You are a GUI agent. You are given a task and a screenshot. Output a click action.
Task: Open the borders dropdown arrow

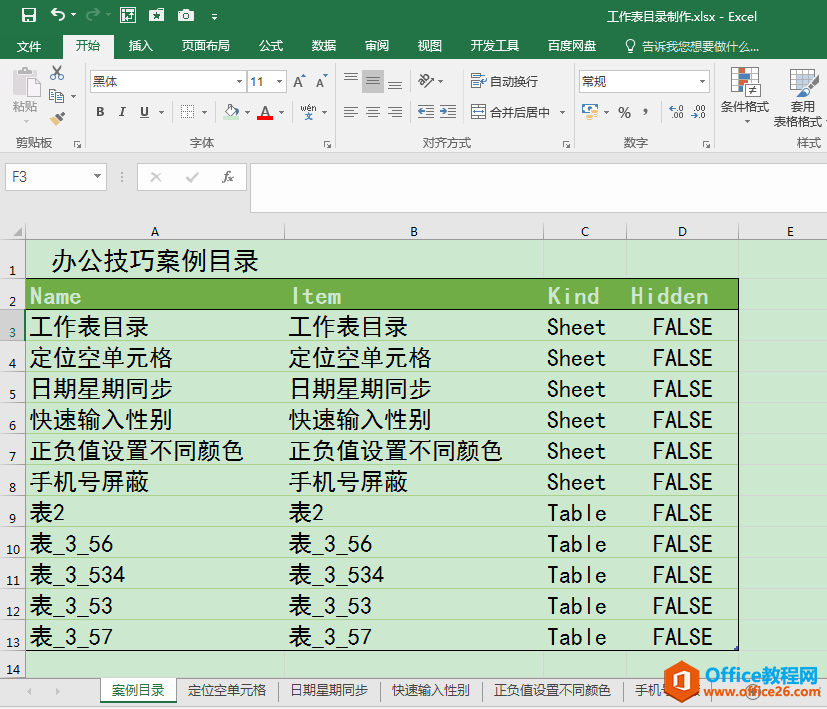coord(204,112)
